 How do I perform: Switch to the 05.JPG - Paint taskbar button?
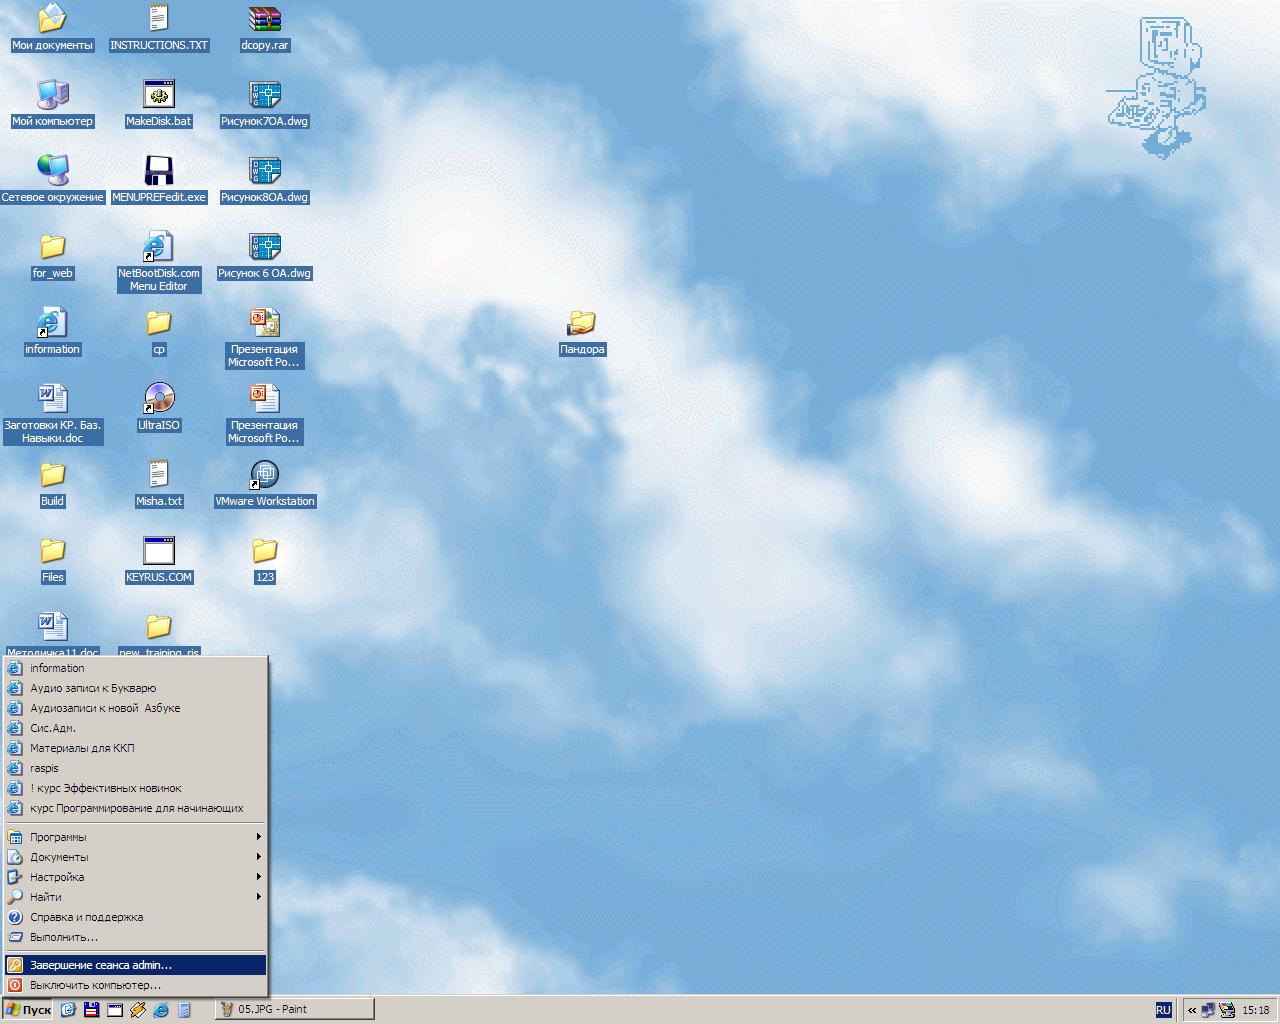[295, 1010]
